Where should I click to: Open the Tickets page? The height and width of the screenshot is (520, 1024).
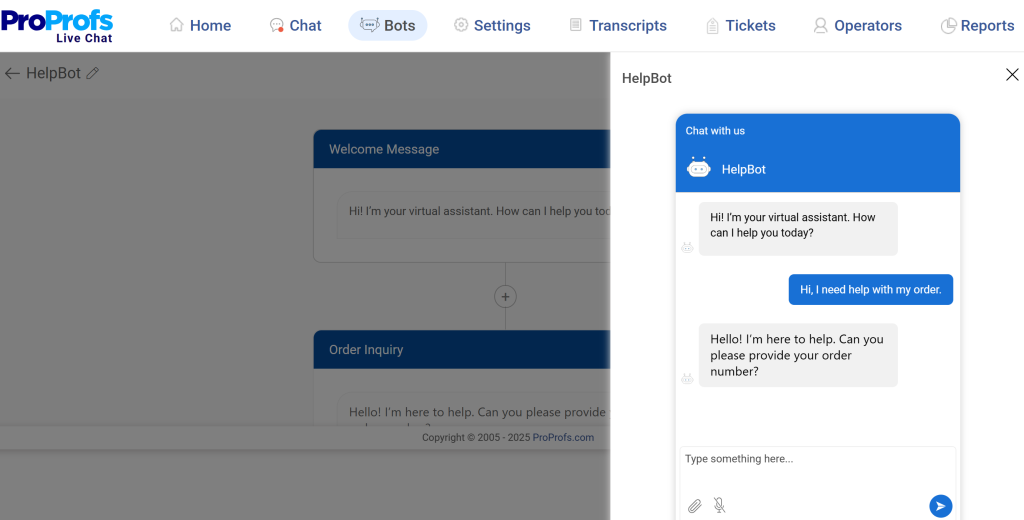point(740,26)
